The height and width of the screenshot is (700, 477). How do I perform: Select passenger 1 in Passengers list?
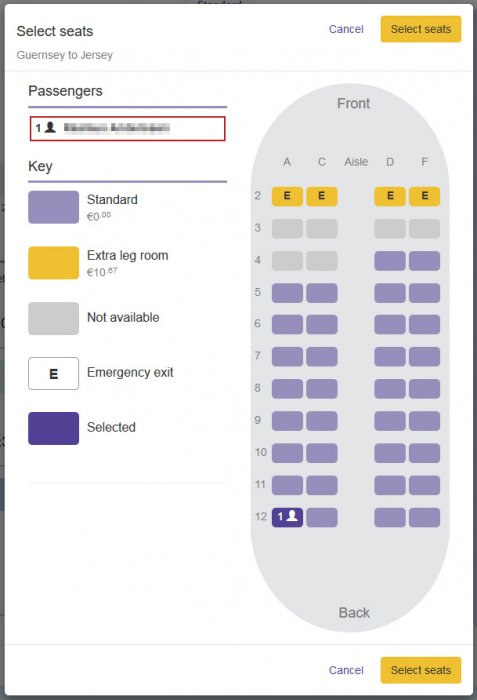pyautogui.click(x=128, y=129)
